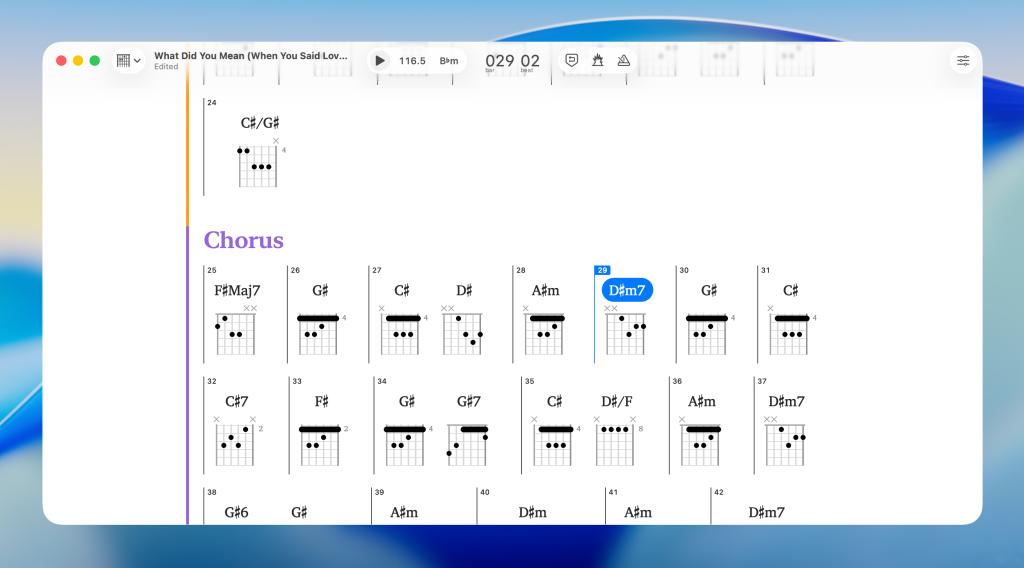The width and height of the screenshot is (1024, 568).
Task: Click the D♯/F chord diagram in bar 35
Action: [x=616, y=444]
